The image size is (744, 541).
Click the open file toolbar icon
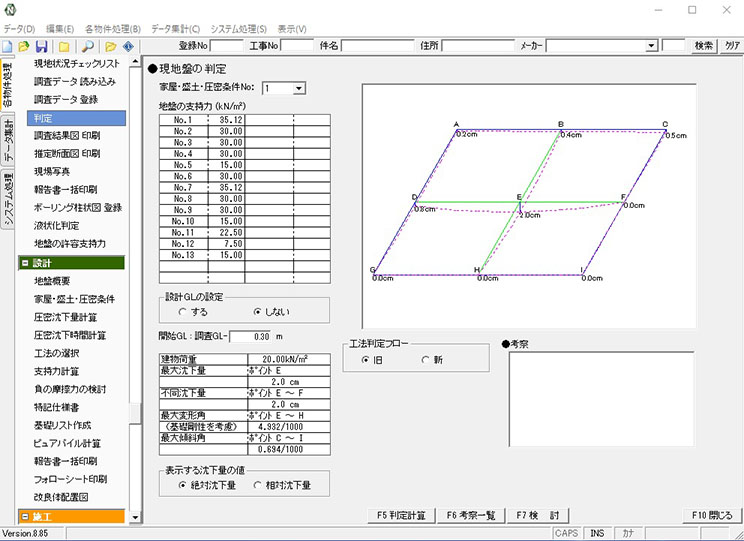click(x=23, y=47)
